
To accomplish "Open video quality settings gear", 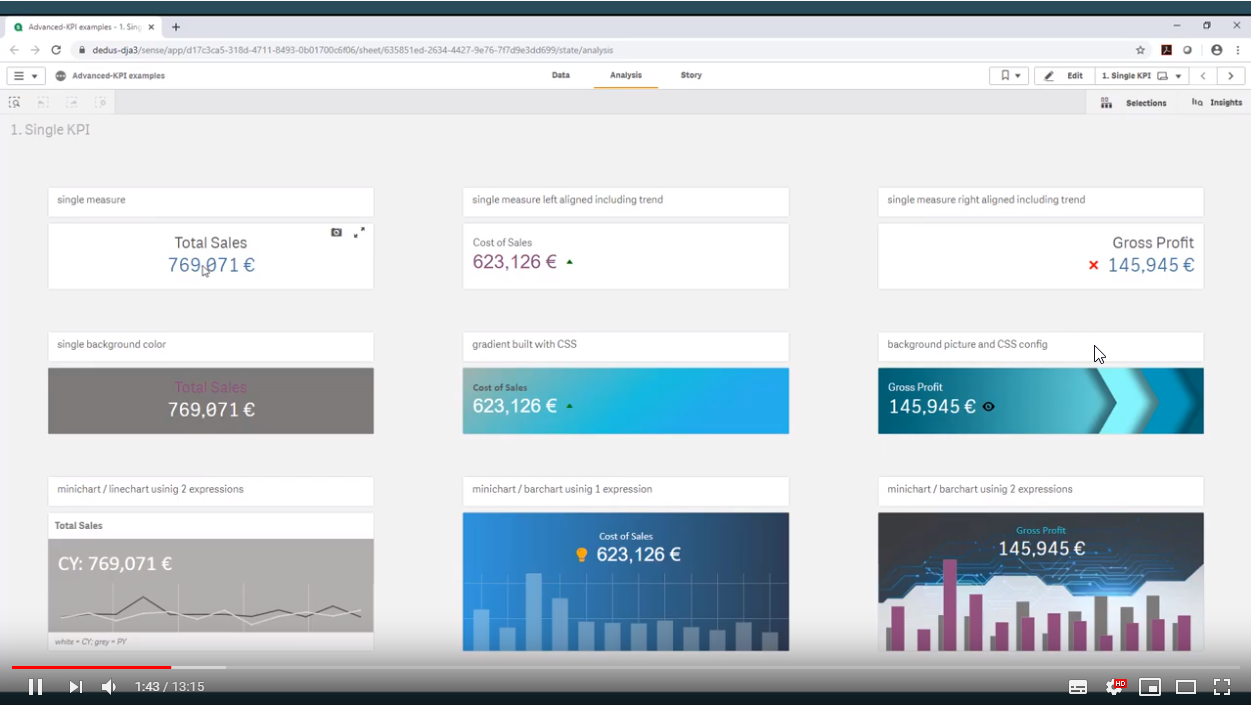I will [x=1114, y=687].
